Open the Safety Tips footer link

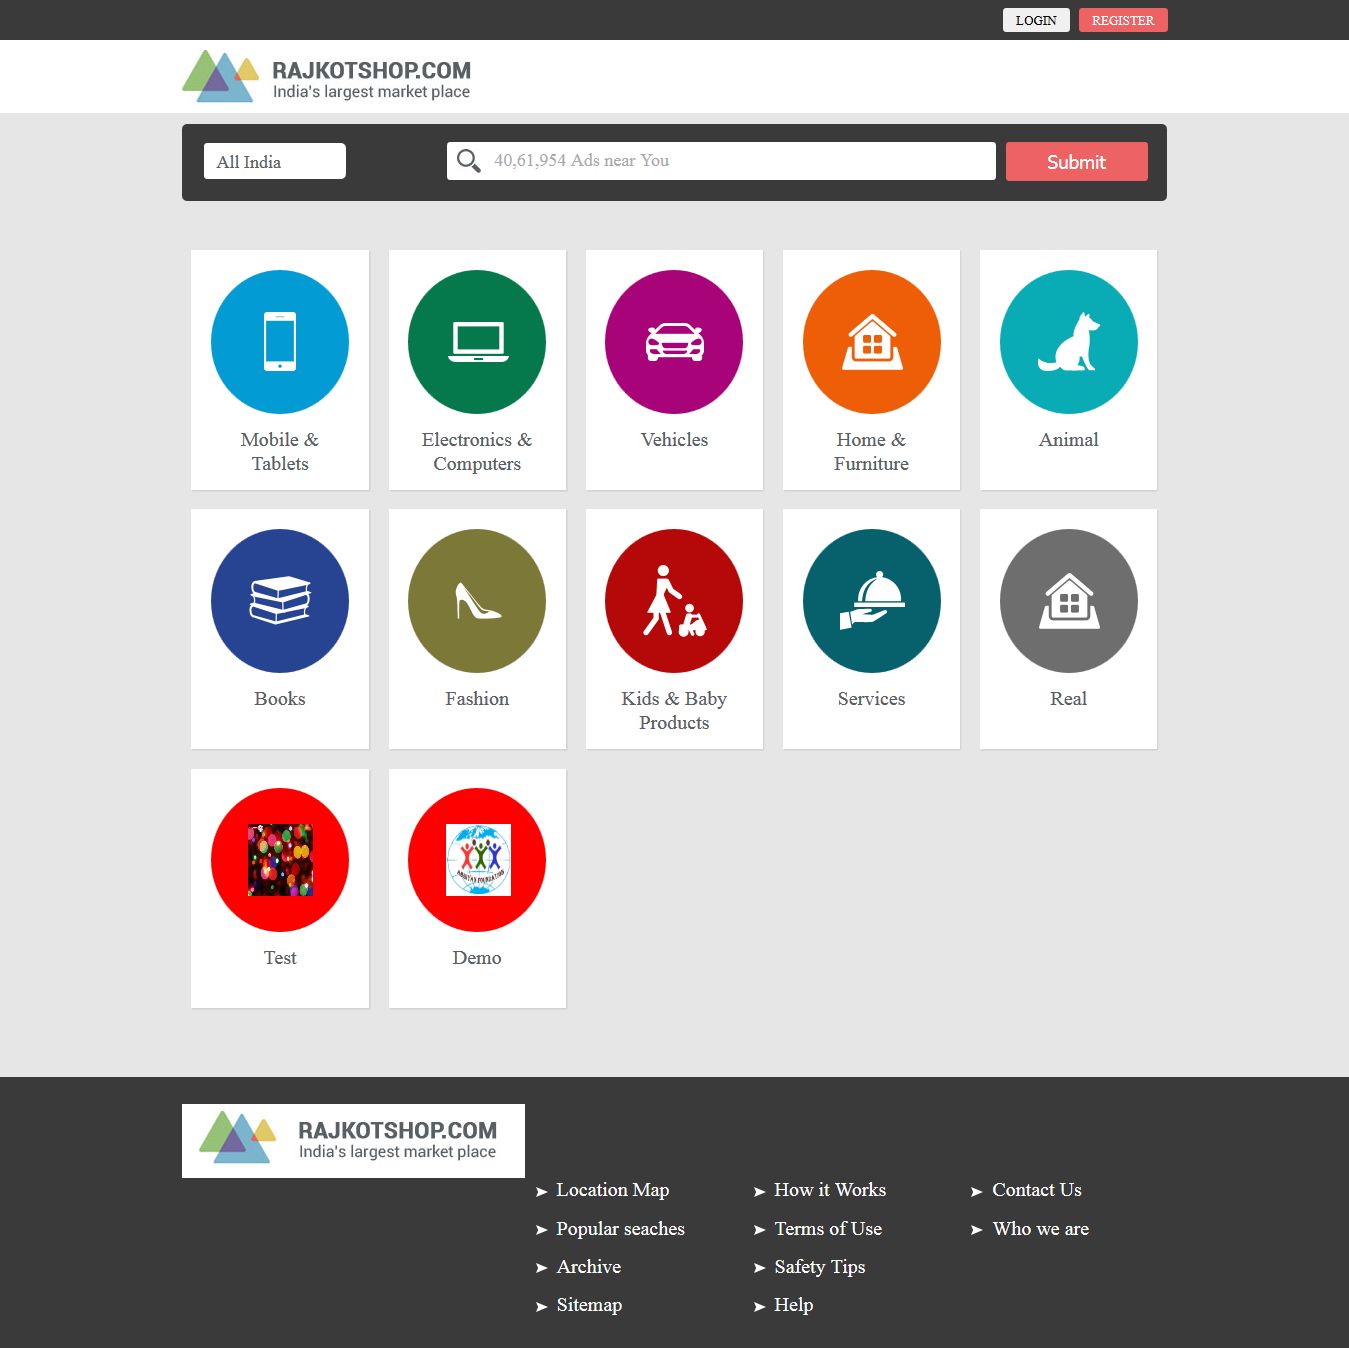click(819, 1267)
